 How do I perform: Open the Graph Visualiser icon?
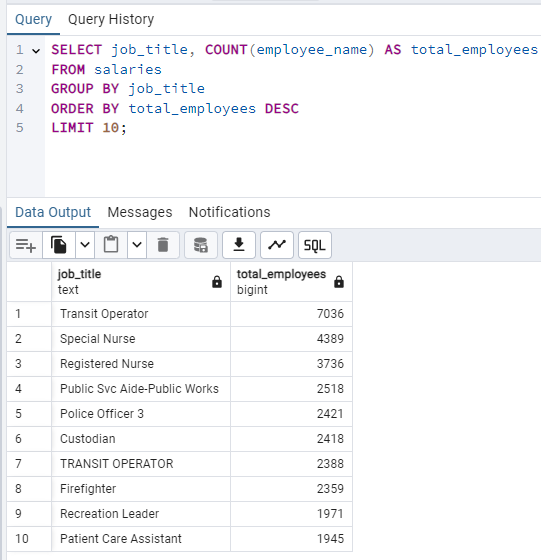(277, 245)
